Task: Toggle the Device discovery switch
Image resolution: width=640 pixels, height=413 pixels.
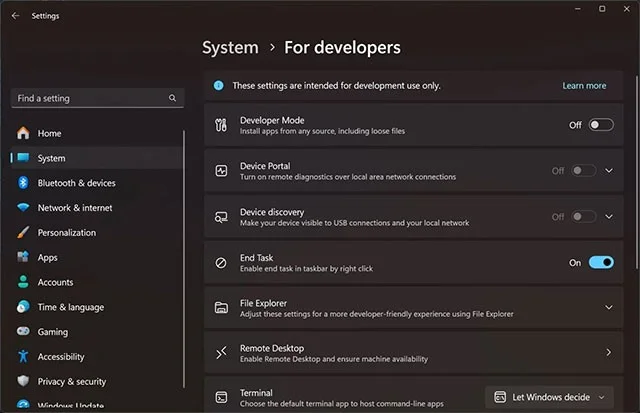Action: click(x=584, y=217)
